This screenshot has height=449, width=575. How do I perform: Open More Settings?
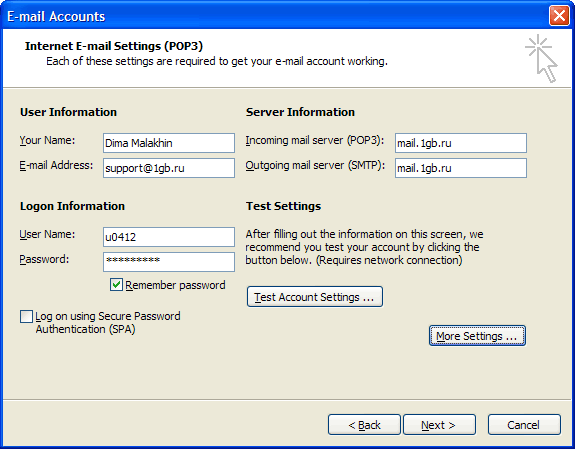(x=477, y=336)
